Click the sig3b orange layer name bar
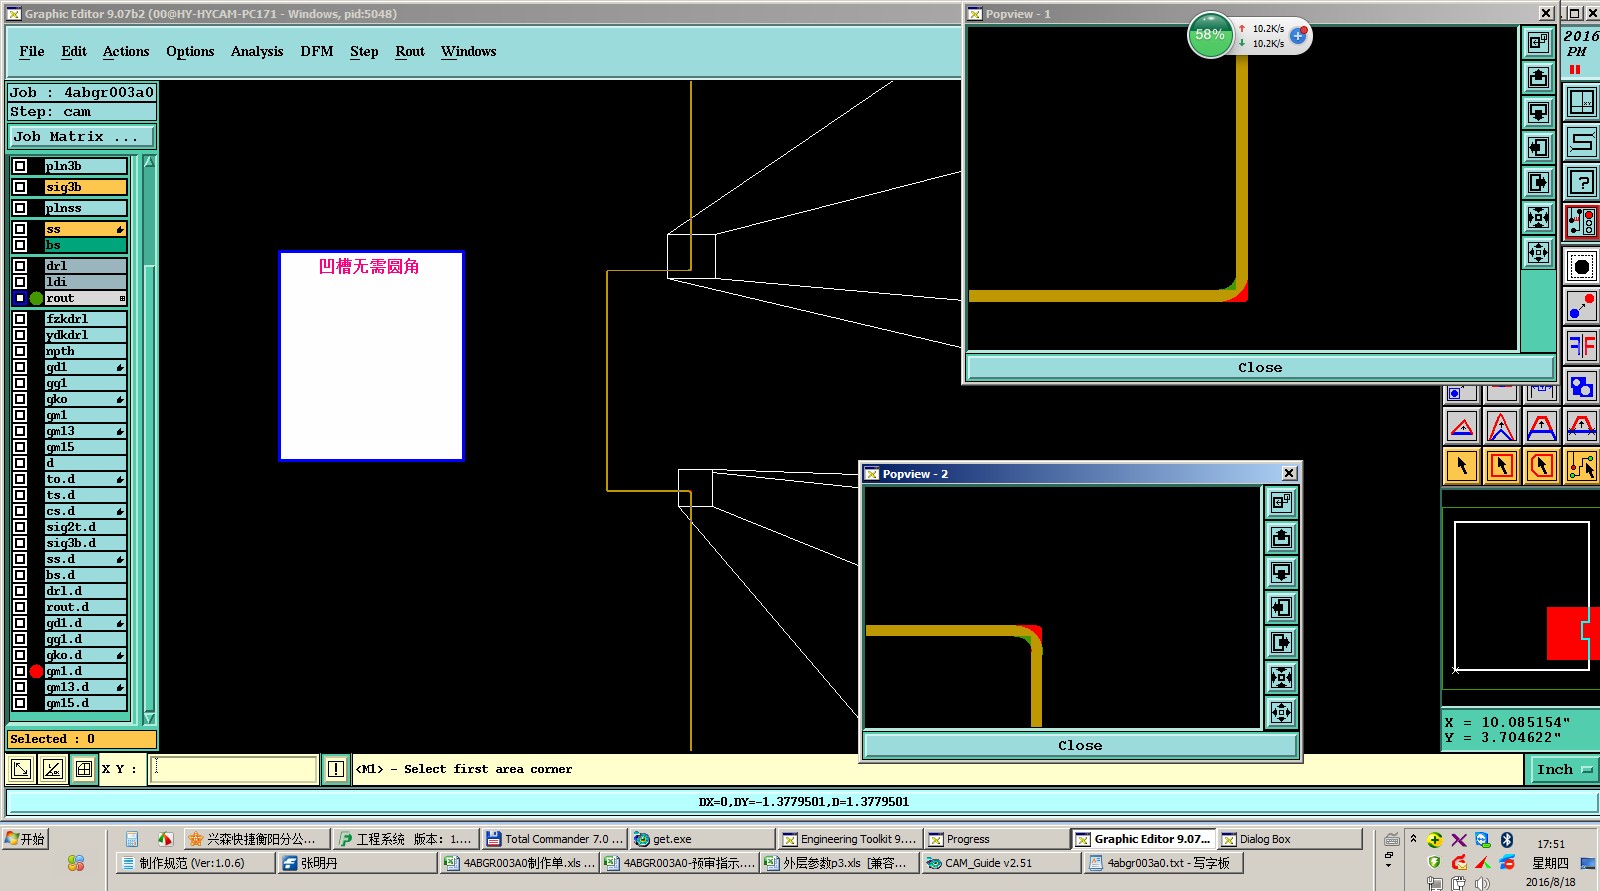This screenshot has height=891, width=1600. (86, 187)
